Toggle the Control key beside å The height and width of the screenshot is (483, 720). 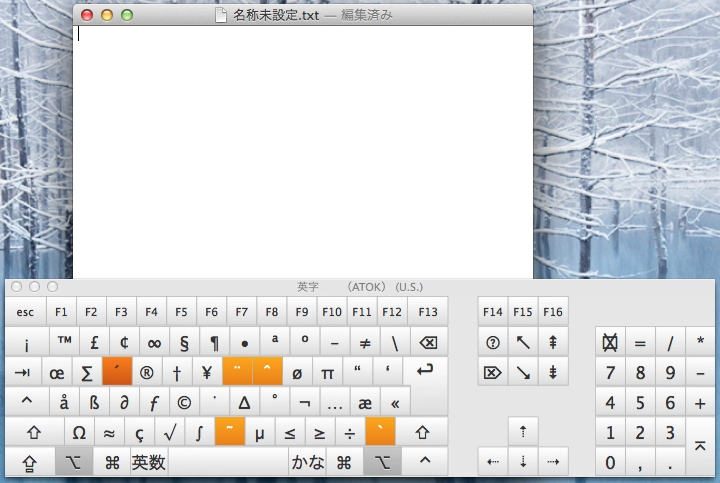[x=27, y=401]
